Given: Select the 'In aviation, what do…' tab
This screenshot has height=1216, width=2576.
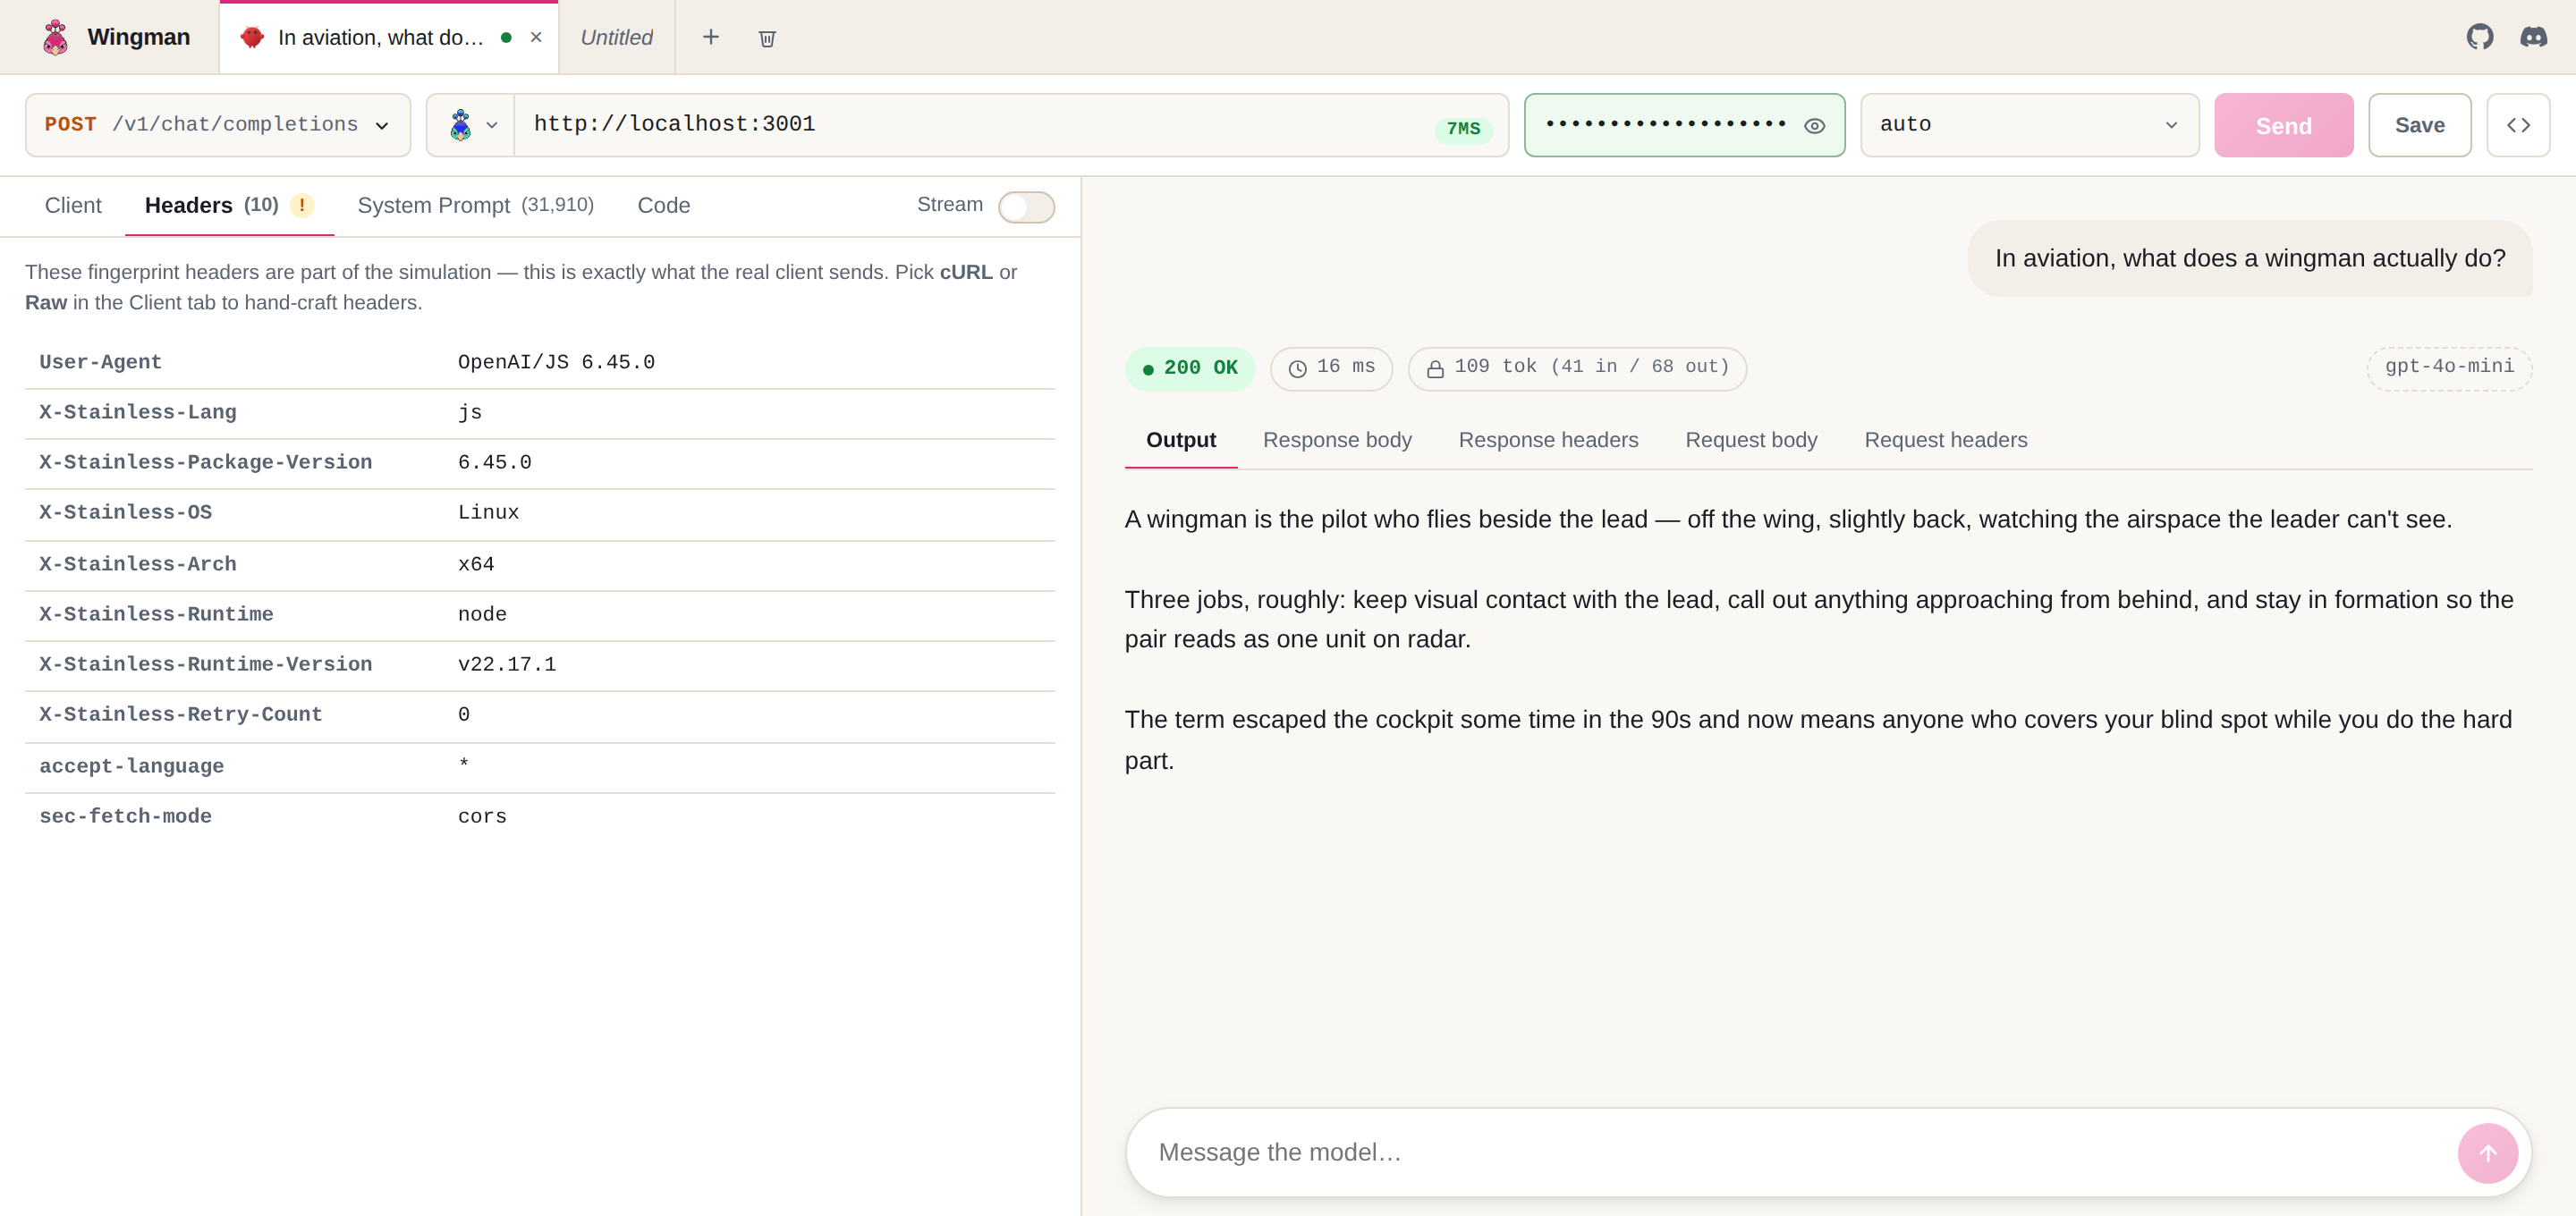Looking at the screenshot, I should 380,37.
